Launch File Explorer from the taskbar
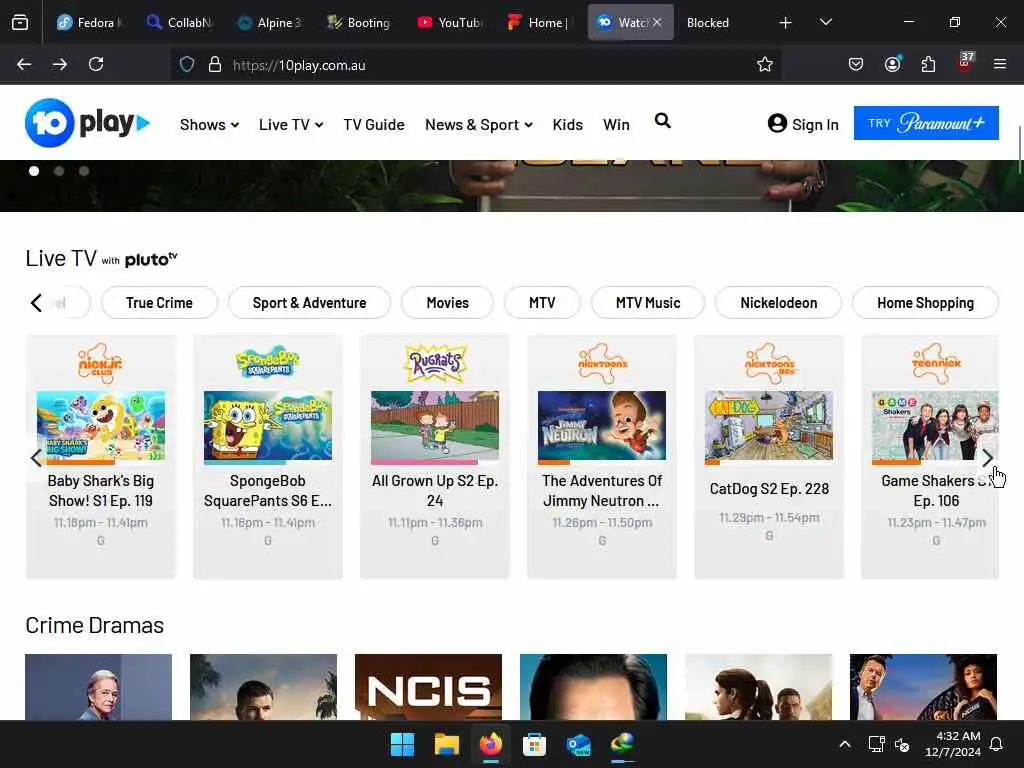This screenshot has height=768, width=1024. point(447,744)
